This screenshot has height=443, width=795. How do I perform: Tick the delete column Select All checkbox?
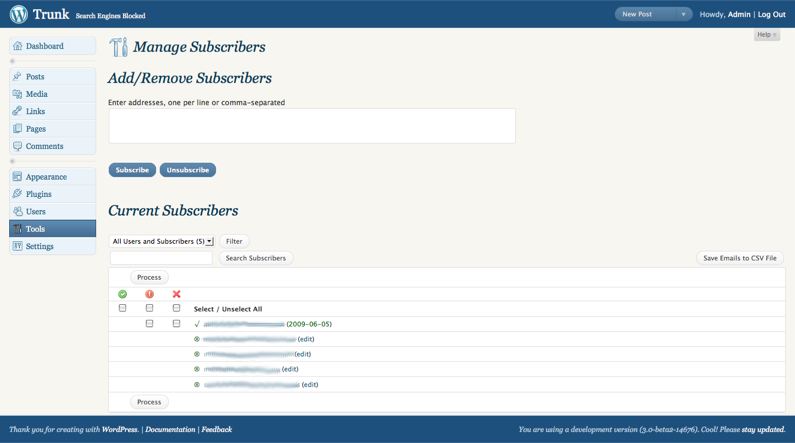point(176,308)
